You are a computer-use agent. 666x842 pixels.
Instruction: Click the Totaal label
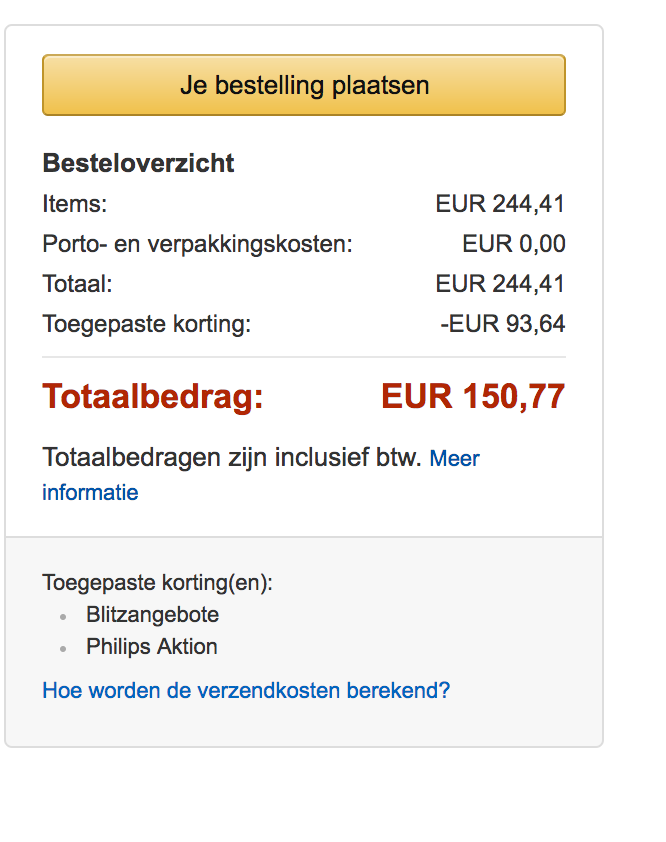tap(77, 284)
